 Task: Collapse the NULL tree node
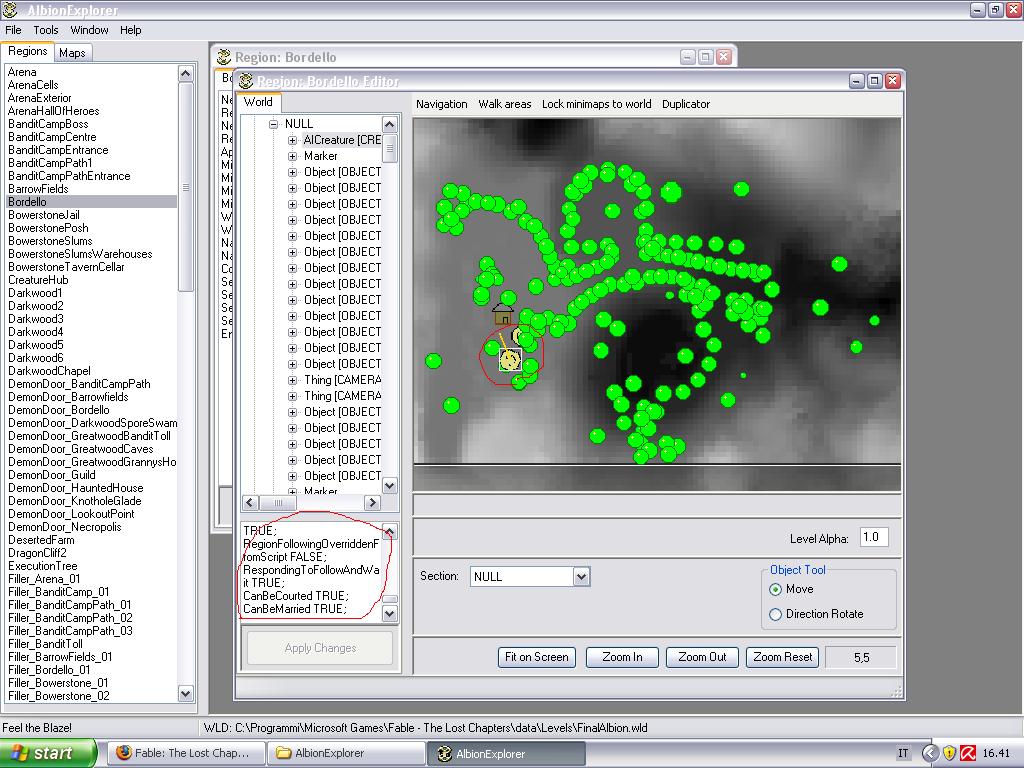tap(273, 124)
